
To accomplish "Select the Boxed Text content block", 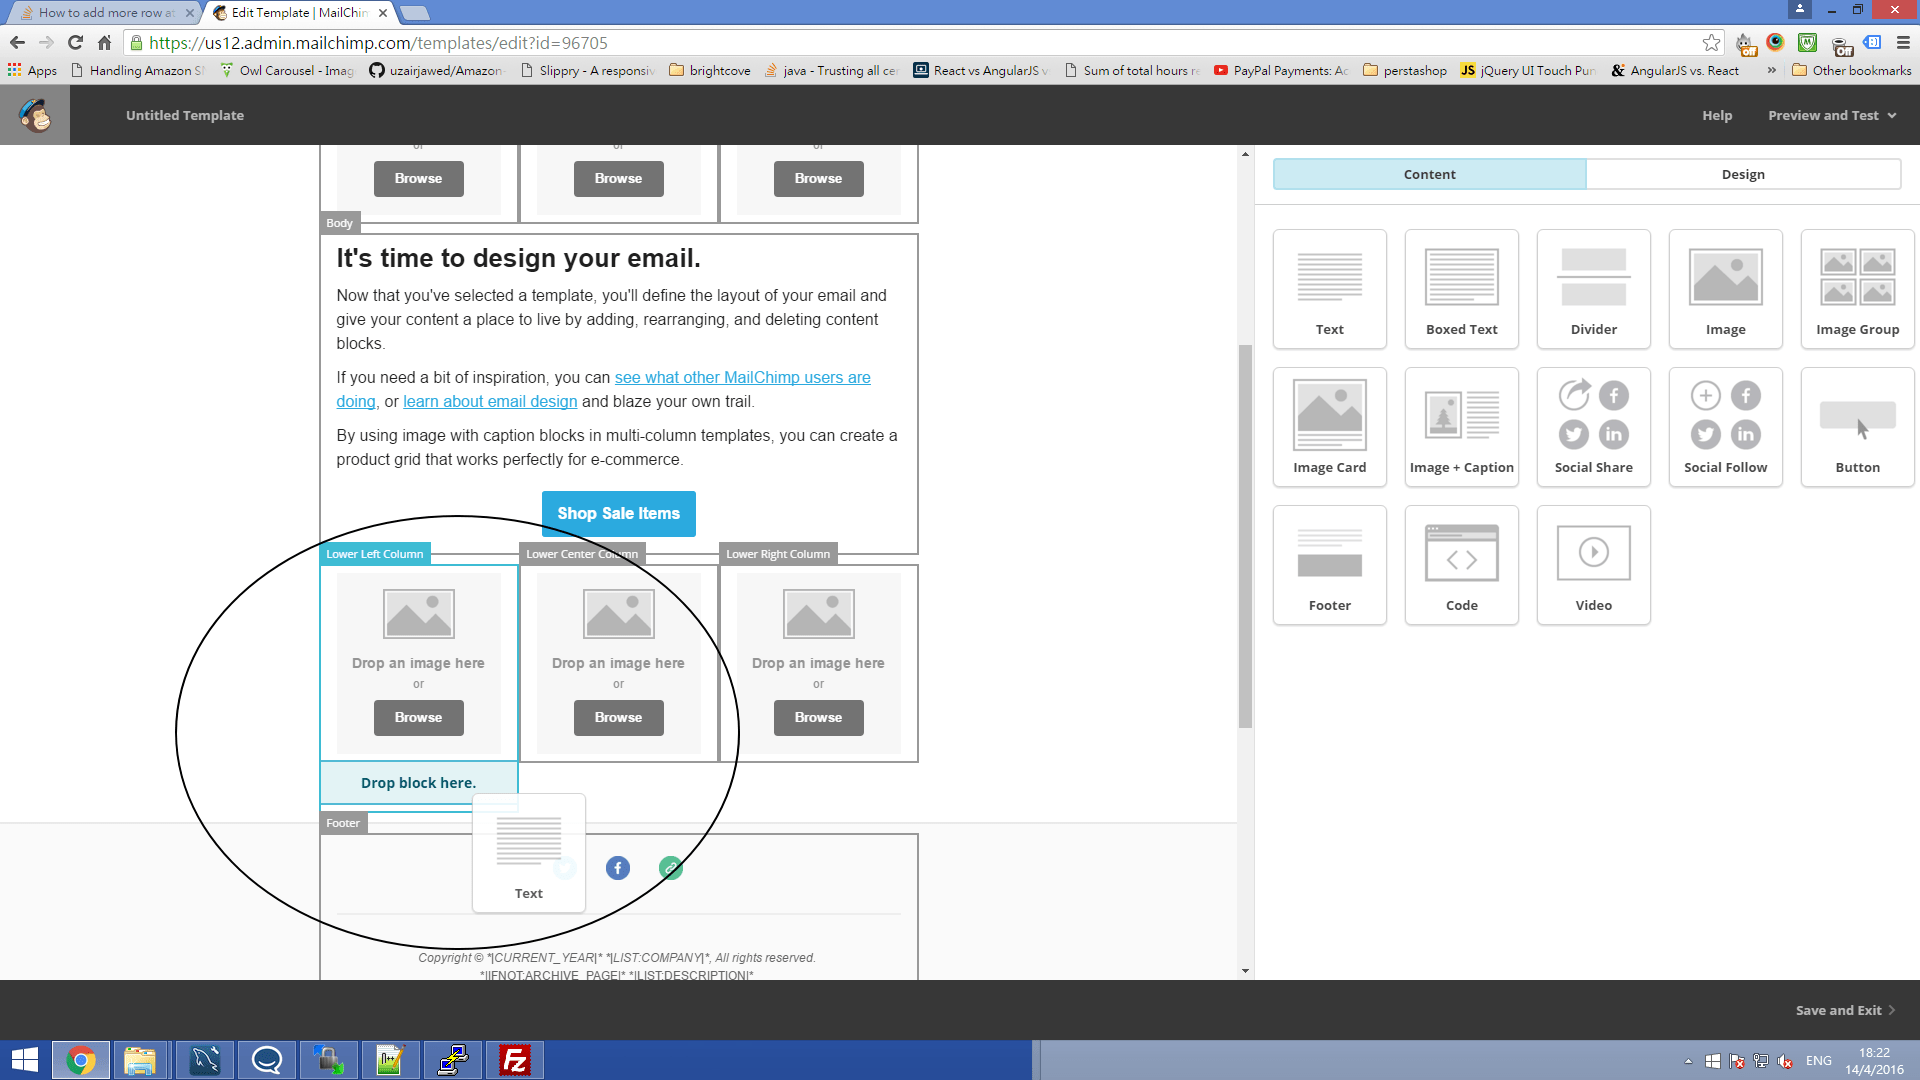I will (1461, 289).
